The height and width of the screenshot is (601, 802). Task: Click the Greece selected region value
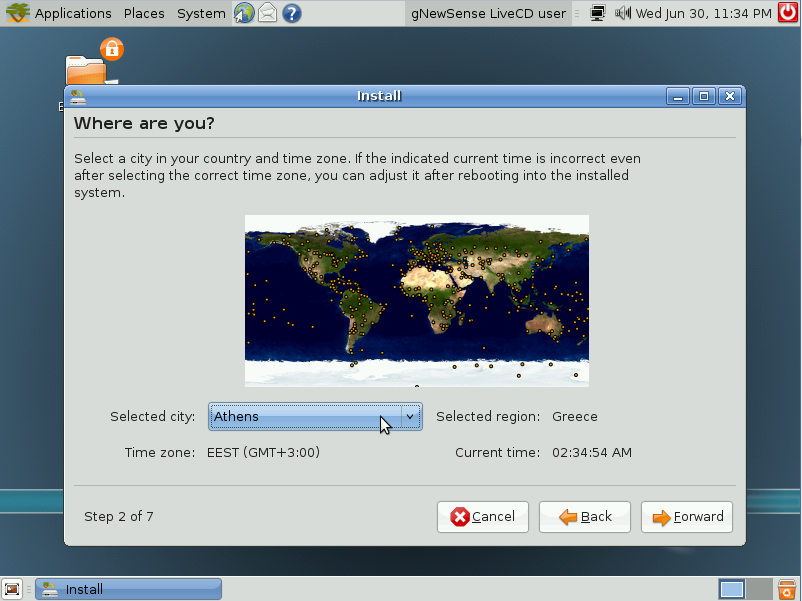click(x=574, y=416)
